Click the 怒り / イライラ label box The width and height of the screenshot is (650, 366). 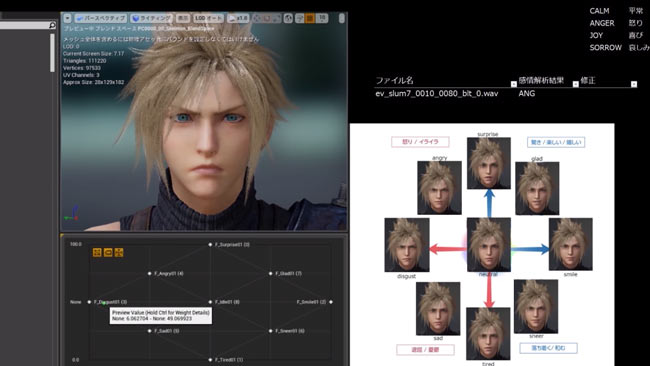pos(420,142)
